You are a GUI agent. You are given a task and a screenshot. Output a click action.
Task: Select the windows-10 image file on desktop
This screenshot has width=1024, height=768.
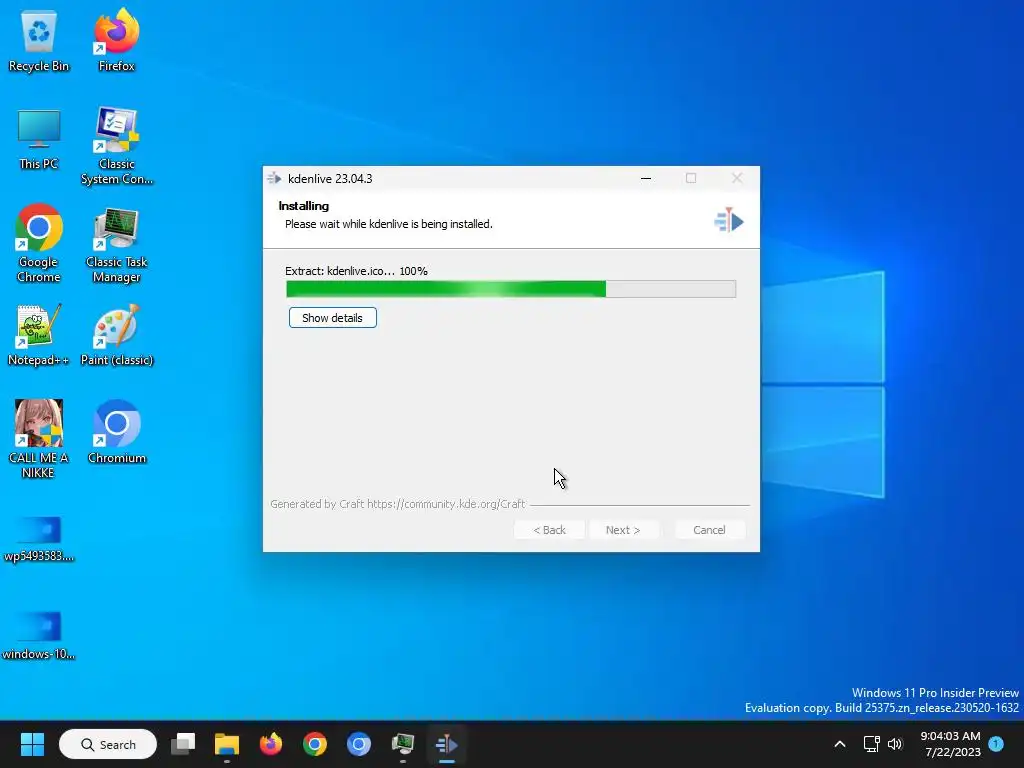(x=39, y=636)
